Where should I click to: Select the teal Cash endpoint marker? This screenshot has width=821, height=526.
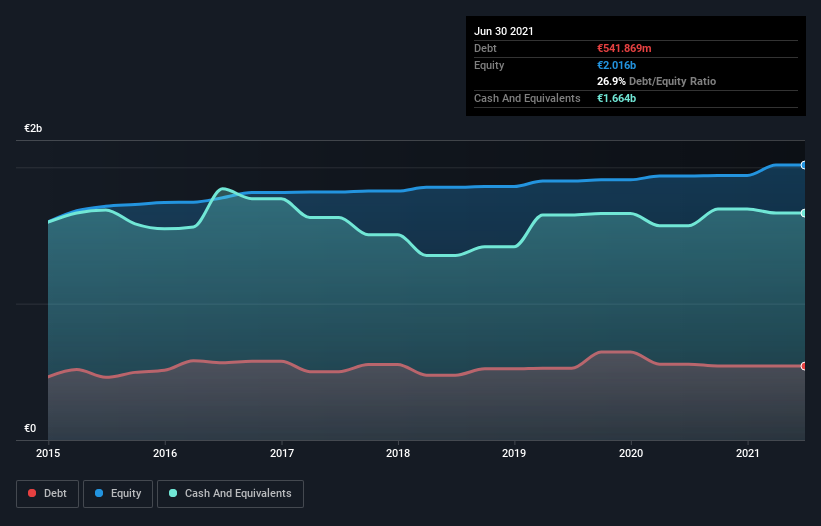point(803,213)
